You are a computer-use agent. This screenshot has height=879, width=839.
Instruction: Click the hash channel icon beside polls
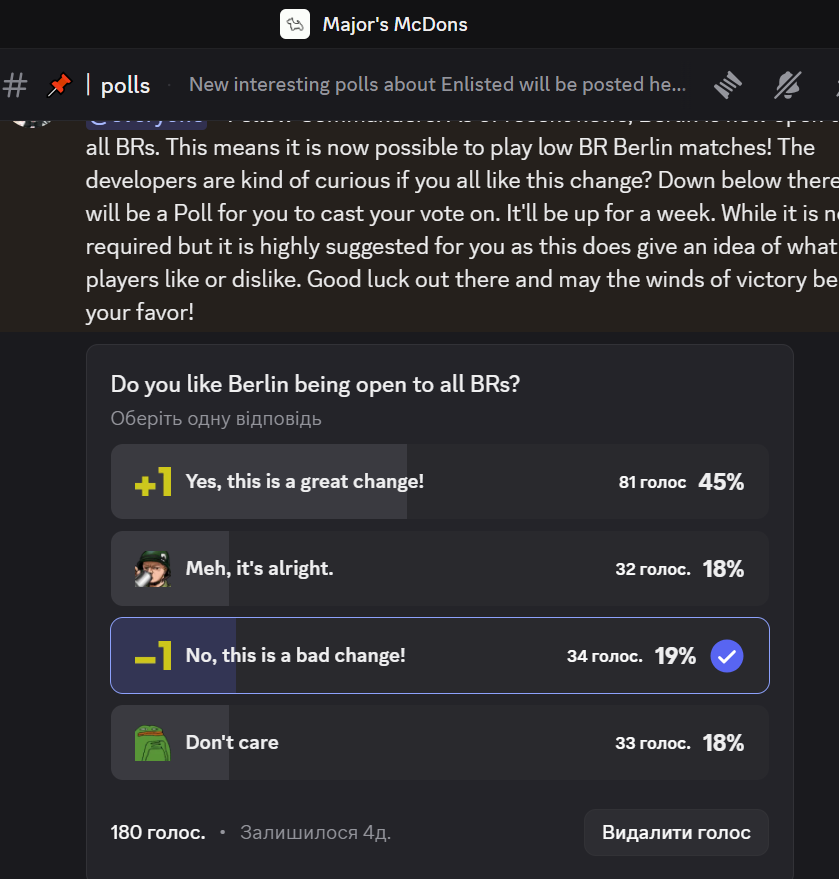coord(15,85)
